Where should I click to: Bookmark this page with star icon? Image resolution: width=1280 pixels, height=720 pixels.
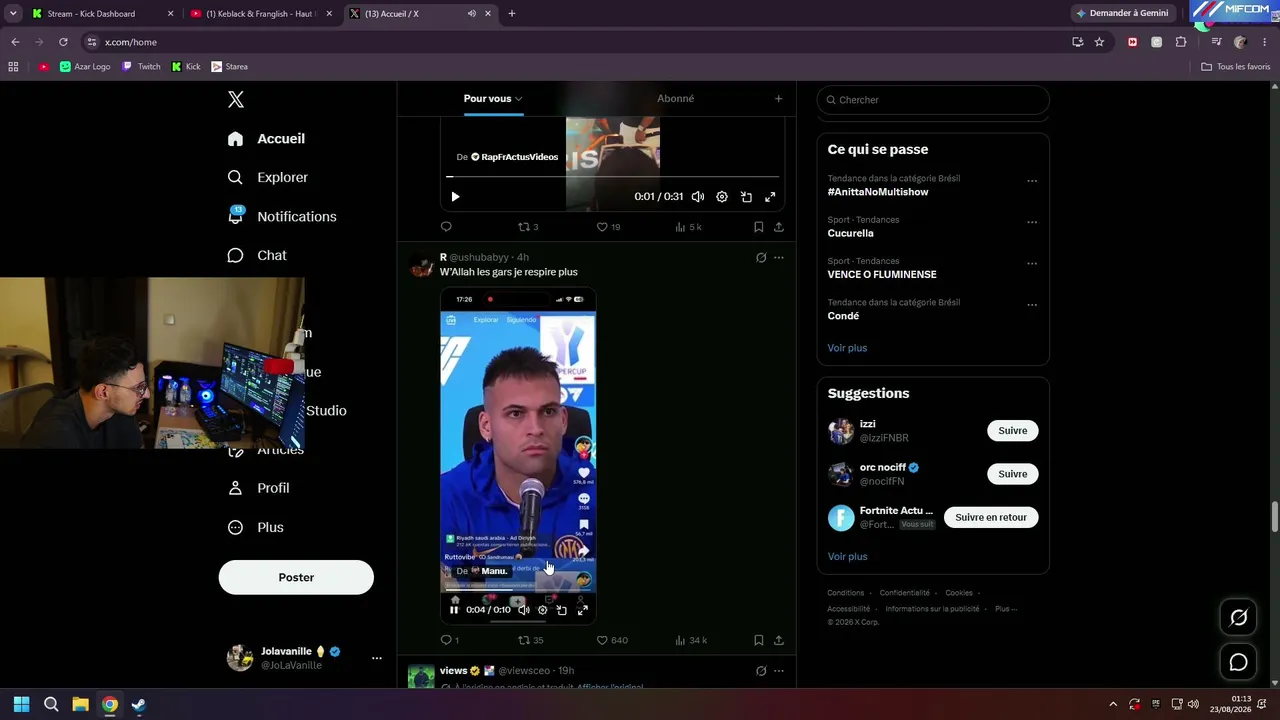point(1099,42)
